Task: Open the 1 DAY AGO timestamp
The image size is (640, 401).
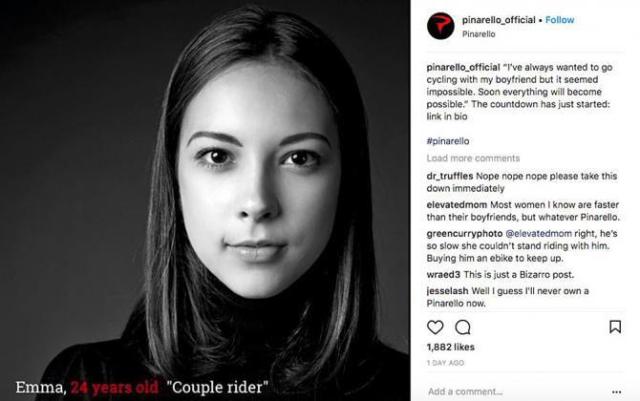Action: [x=445, y=363]
